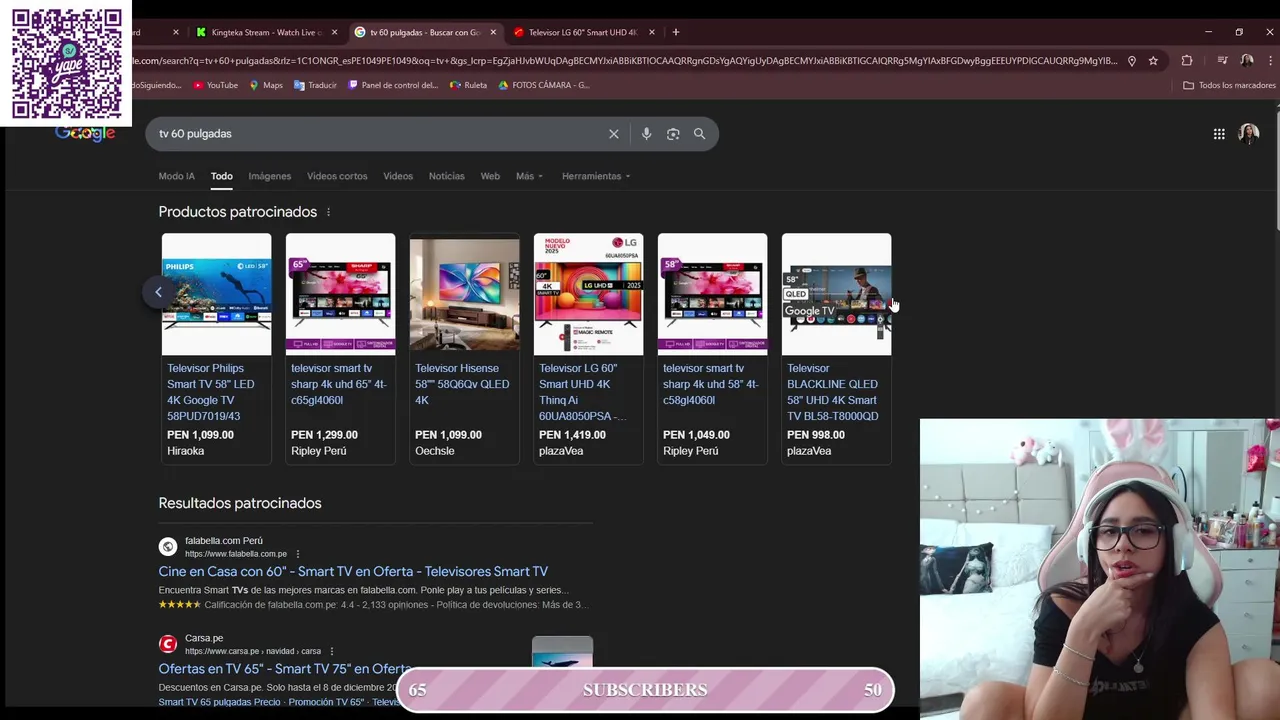The height and width of the screenshot is (720, 1280).
Task: Click the Hiraoka seller name
Action: click(x=186, y=451)
